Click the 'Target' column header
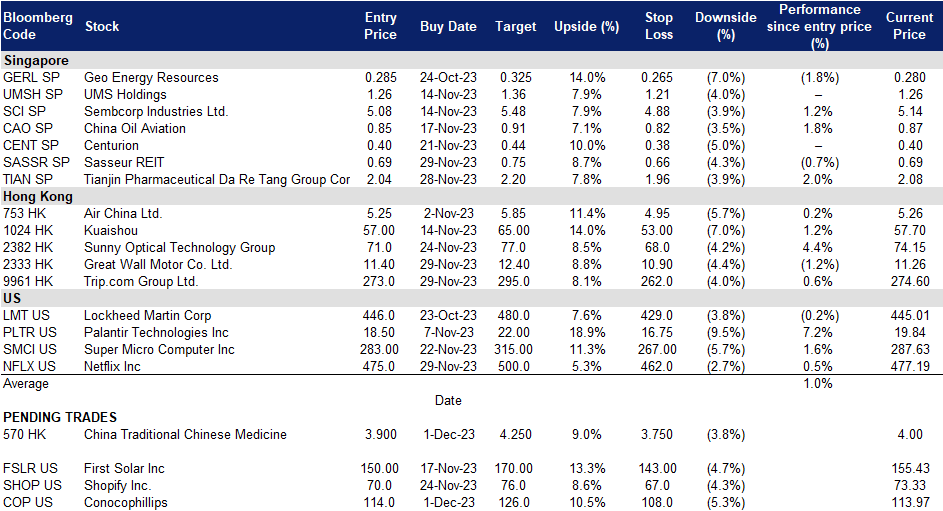Image resolution: width=943 pixels, height=511 pixels. 515,26
